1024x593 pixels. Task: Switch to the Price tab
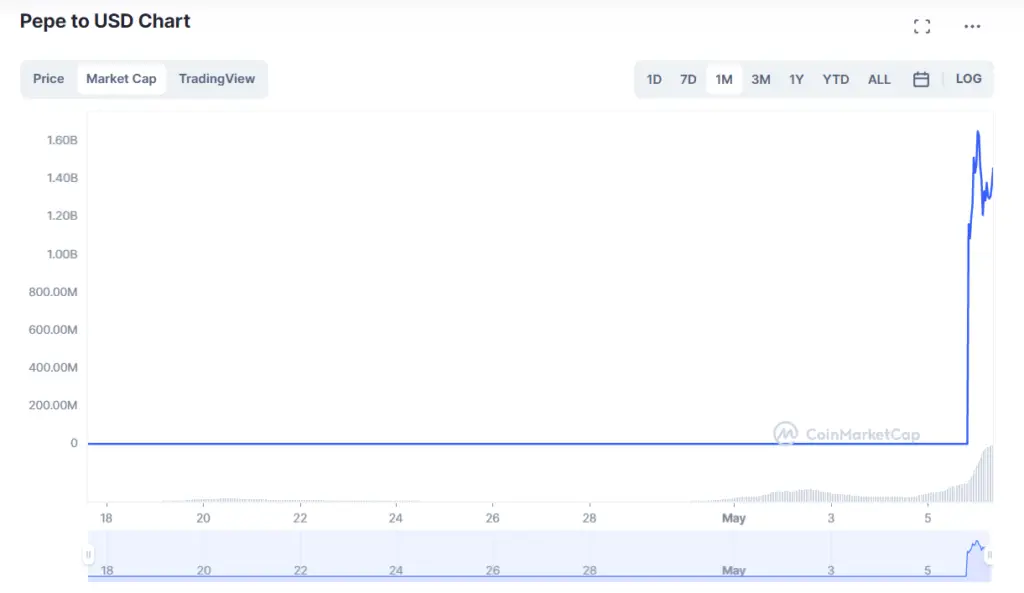[x=48, y=79]
